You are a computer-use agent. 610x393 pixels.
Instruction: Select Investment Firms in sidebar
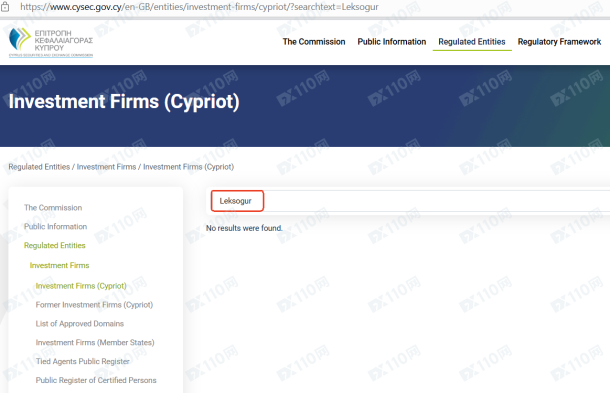point(60,265)
